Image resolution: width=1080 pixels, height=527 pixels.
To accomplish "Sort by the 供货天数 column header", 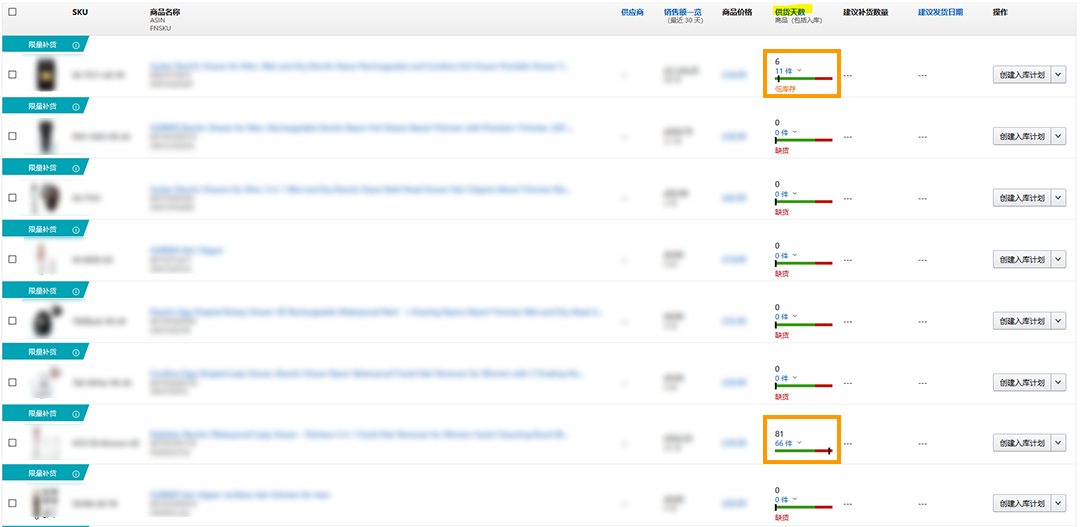I will [792, 12].
